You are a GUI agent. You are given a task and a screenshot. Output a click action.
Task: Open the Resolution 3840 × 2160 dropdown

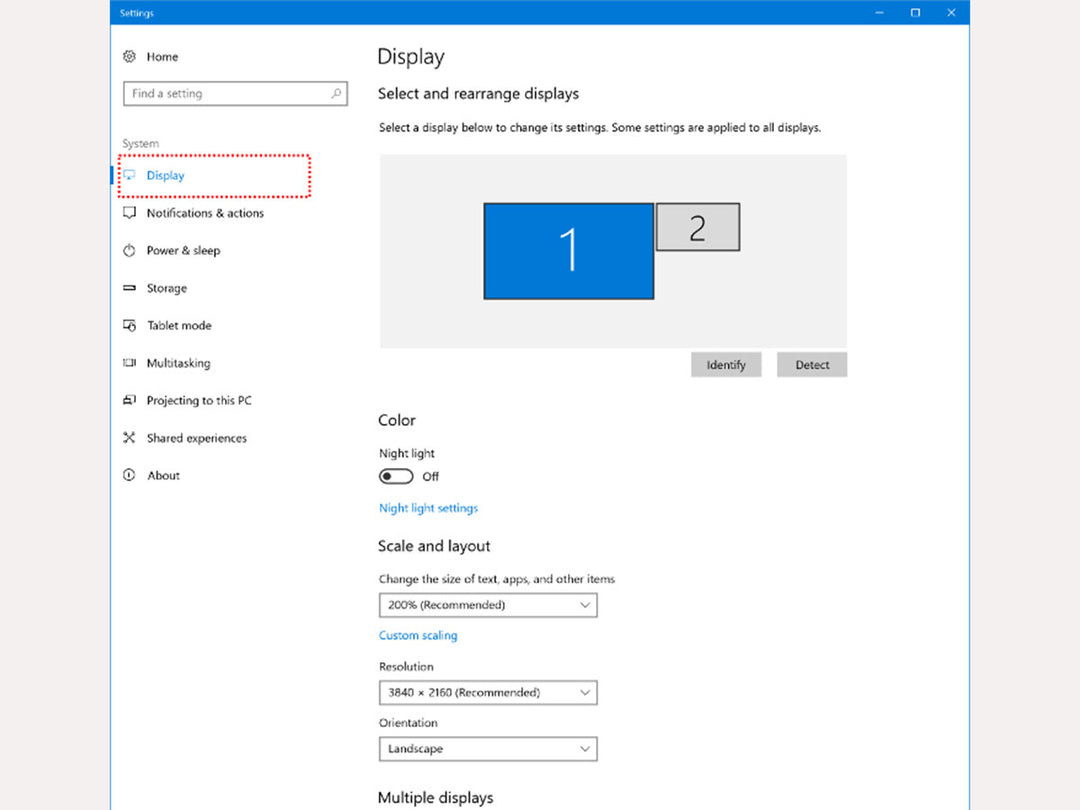point(488,692)
